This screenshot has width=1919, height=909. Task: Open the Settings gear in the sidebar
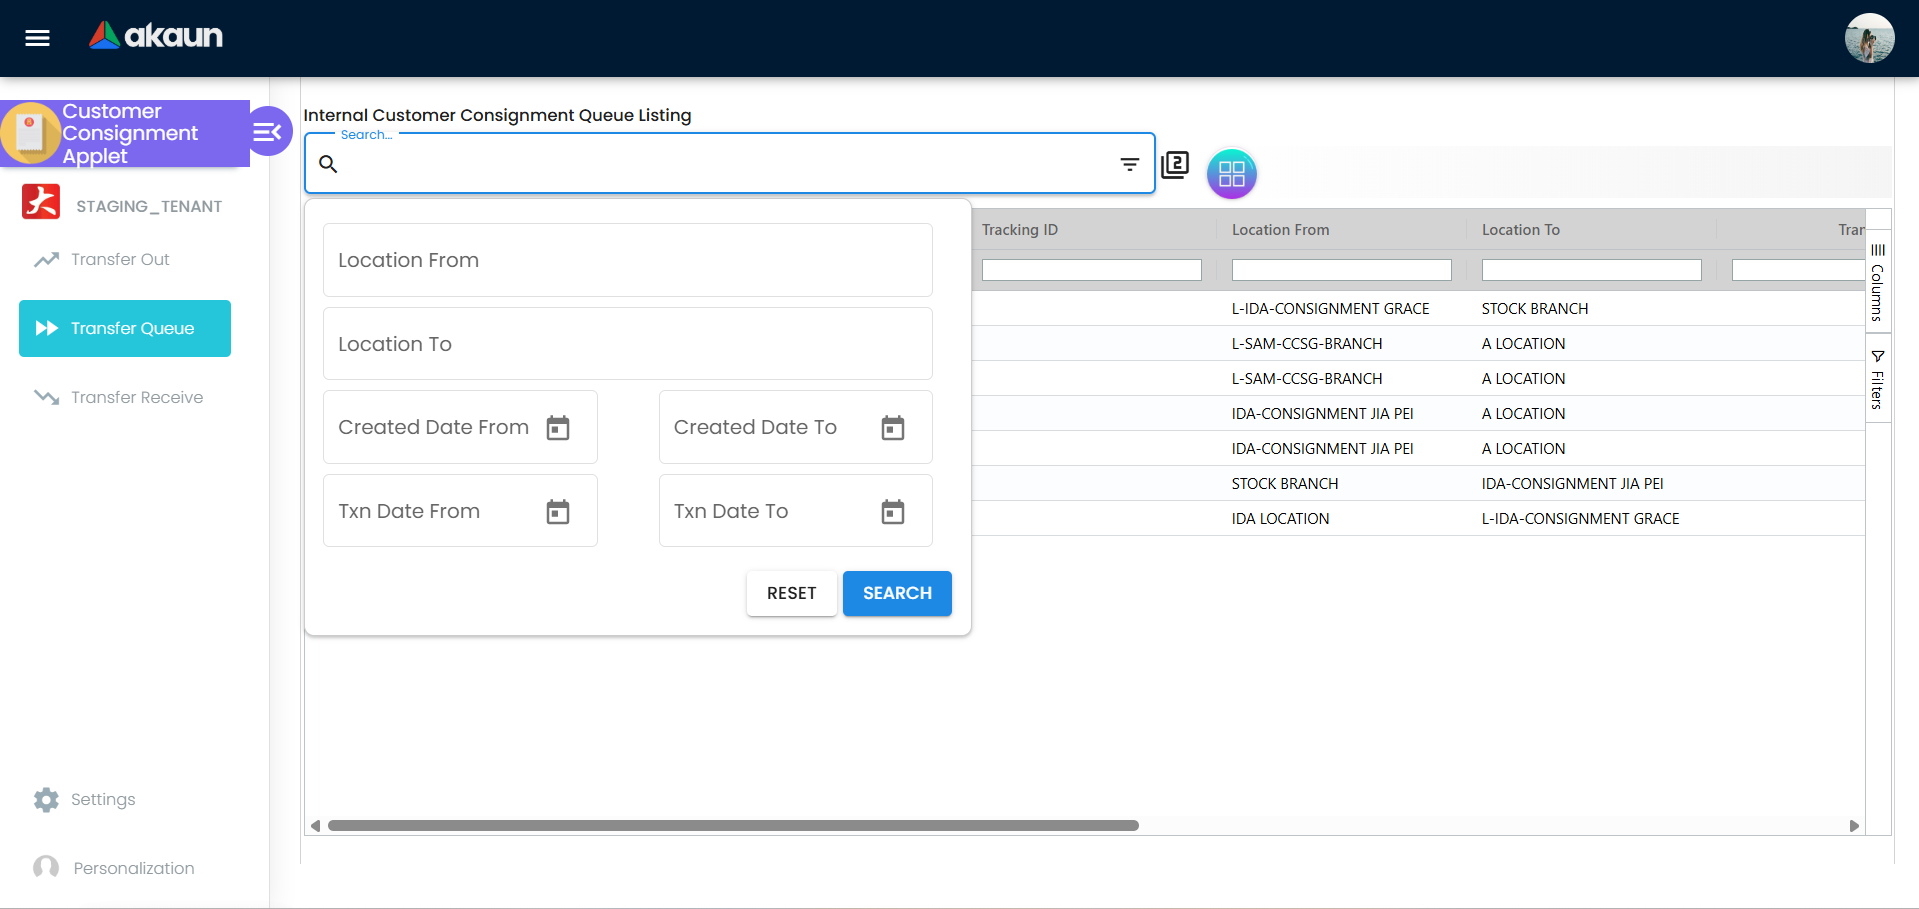[46, 799]
